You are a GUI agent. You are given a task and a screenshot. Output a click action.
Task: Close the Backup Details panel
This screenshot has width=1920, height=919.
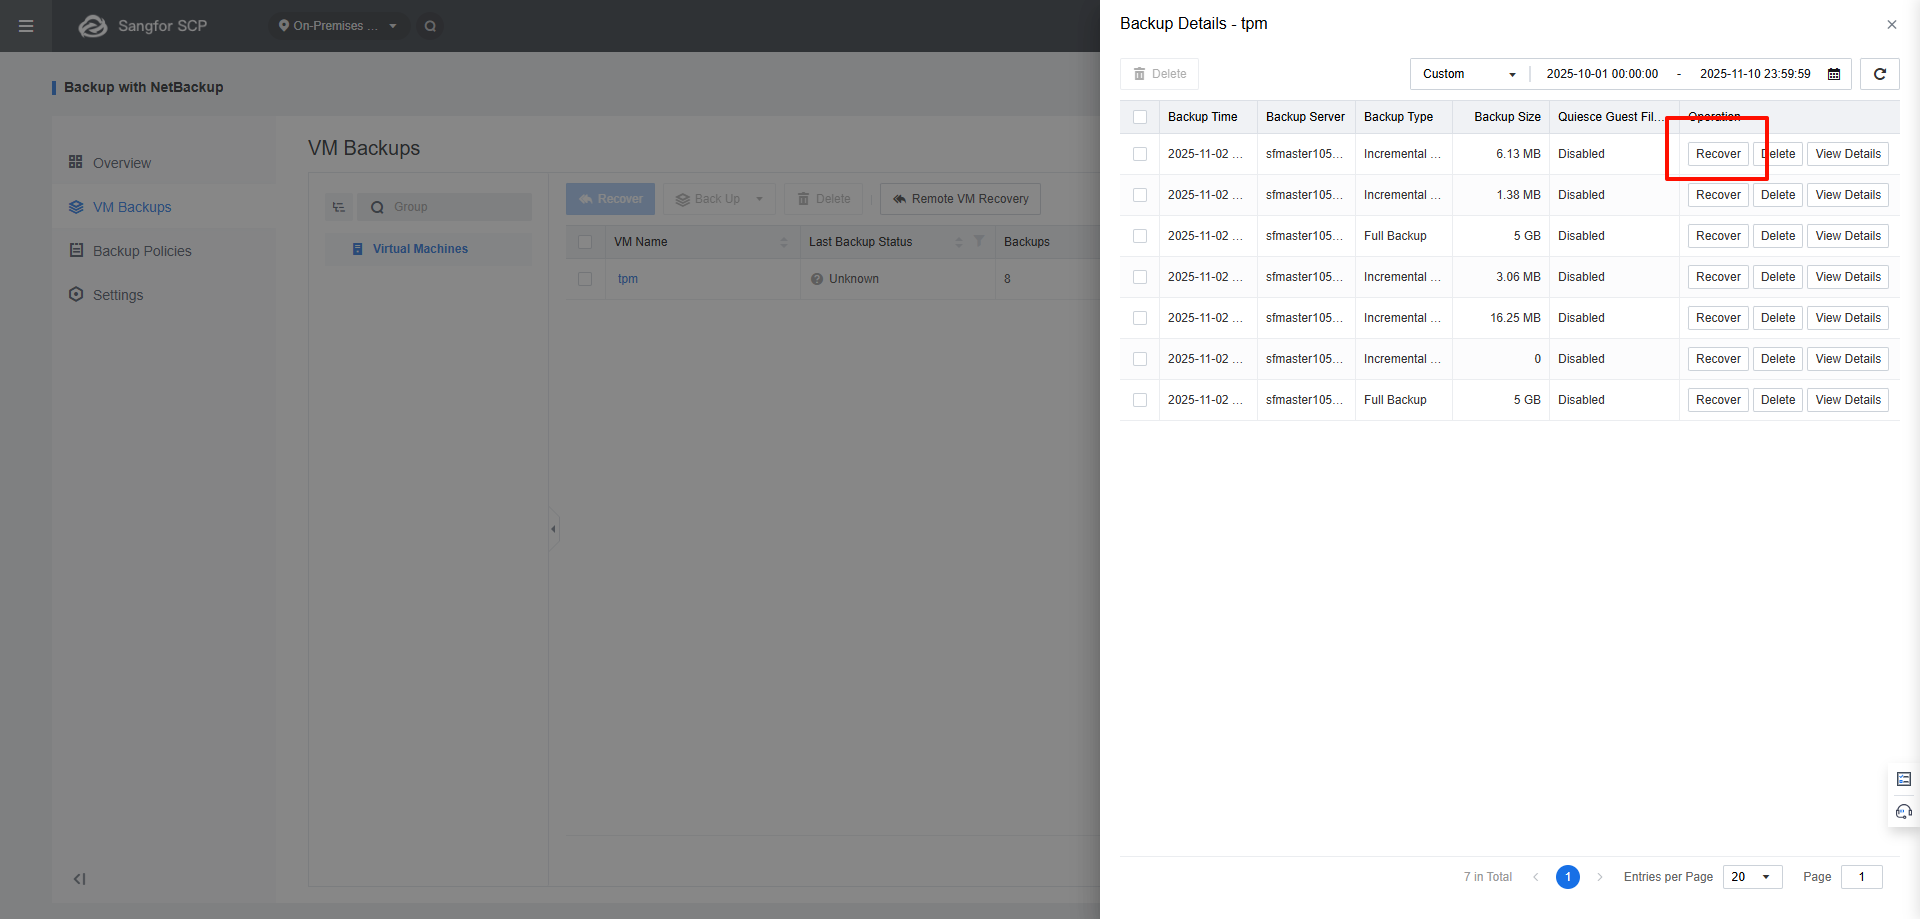pos(1892,25)
